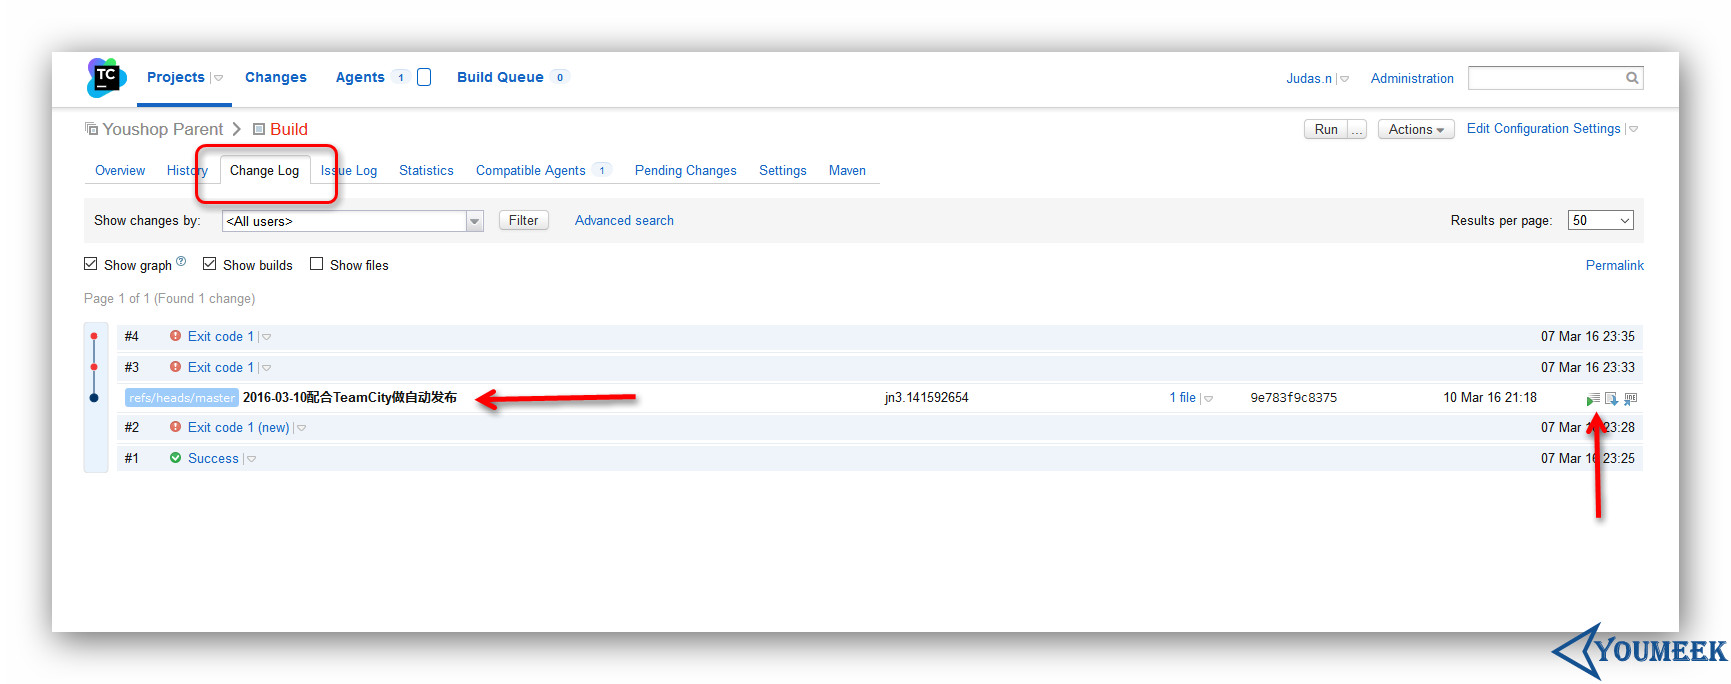Expand the Actions dropdown button
The image size is (1731, 684).
pos(1416,130)
